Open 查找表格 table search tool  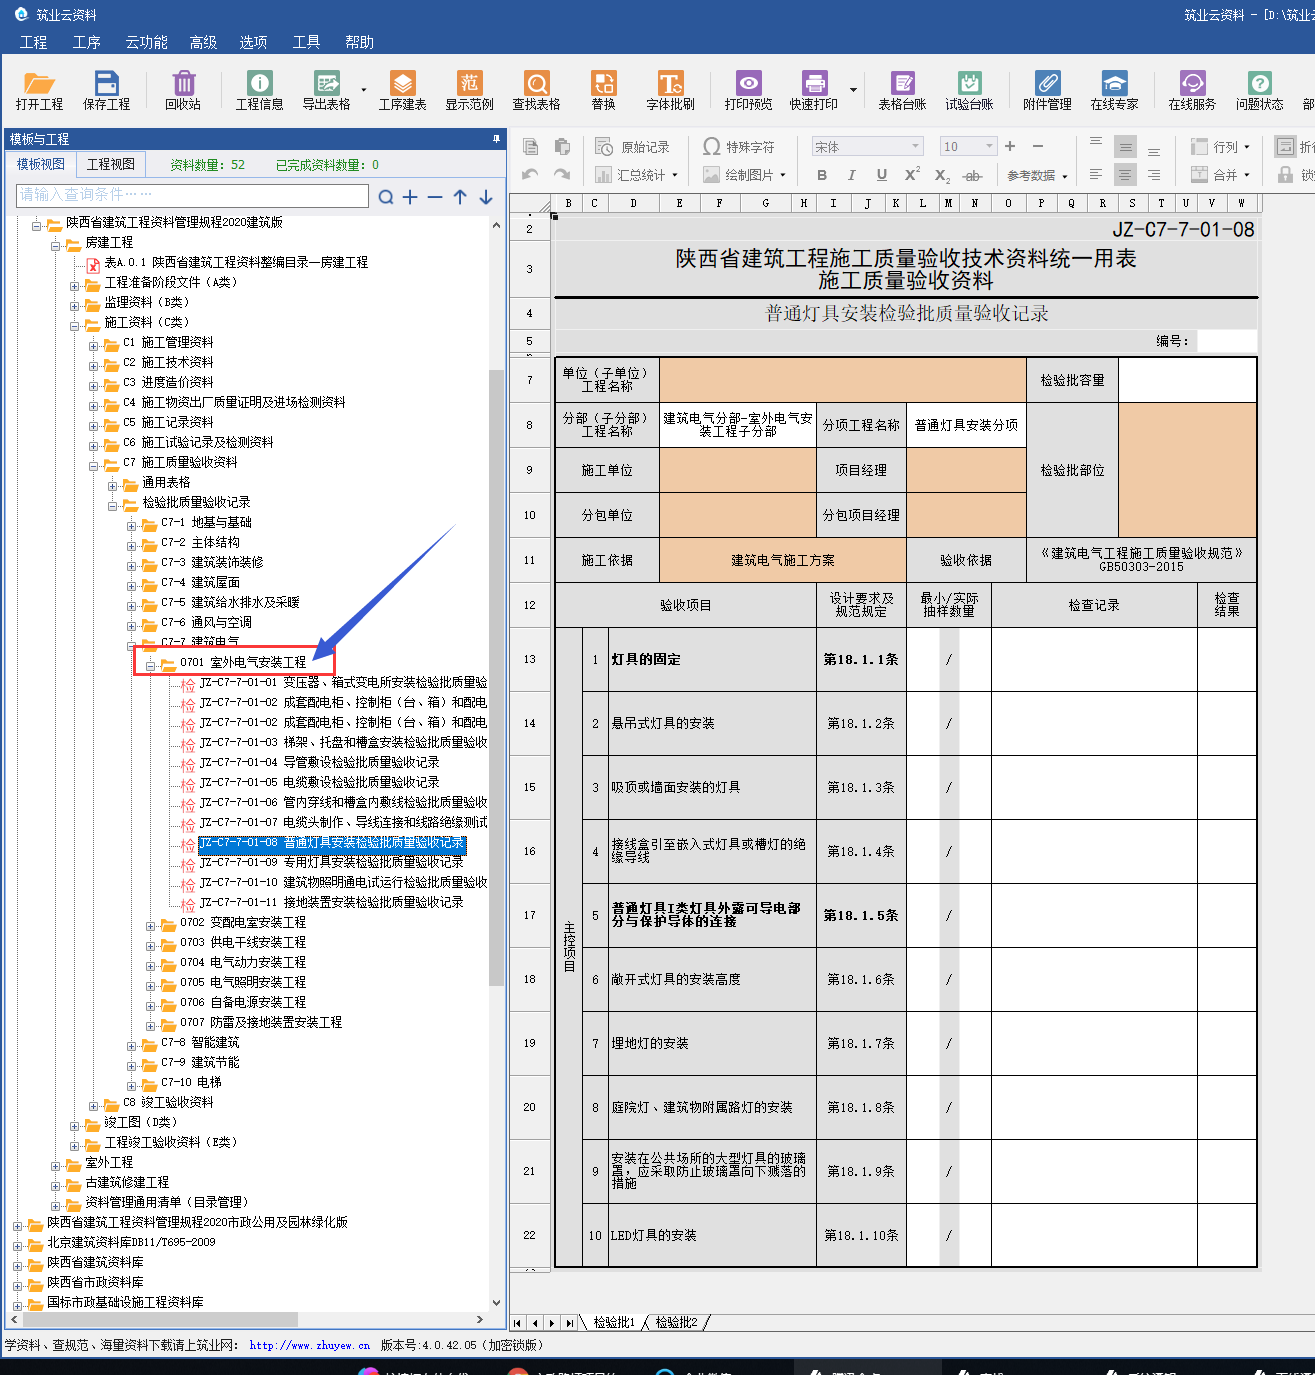536,90
